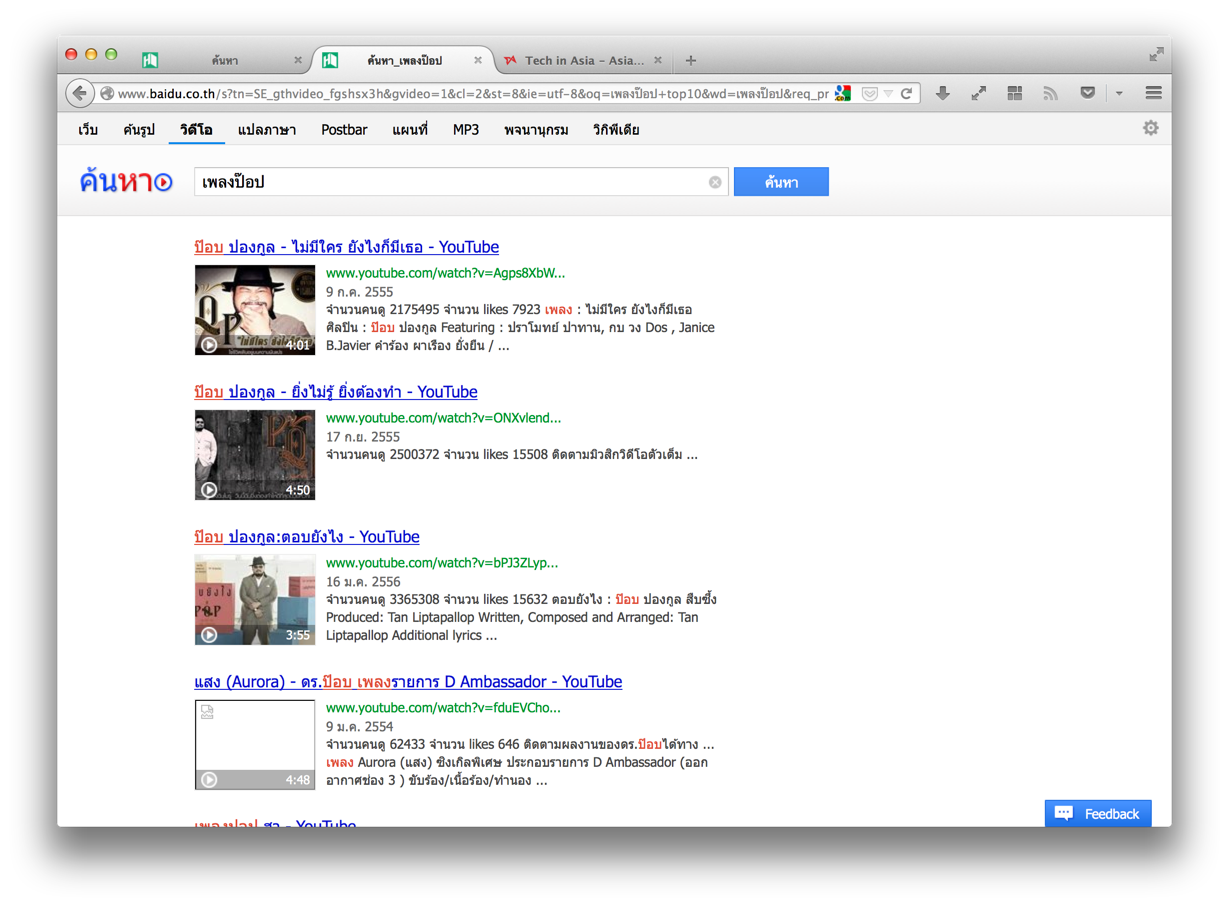This screenshot has width=1229, height=906.
Task: Play the 3:55 video via its play icon
Action: click(x=209, y=634)
